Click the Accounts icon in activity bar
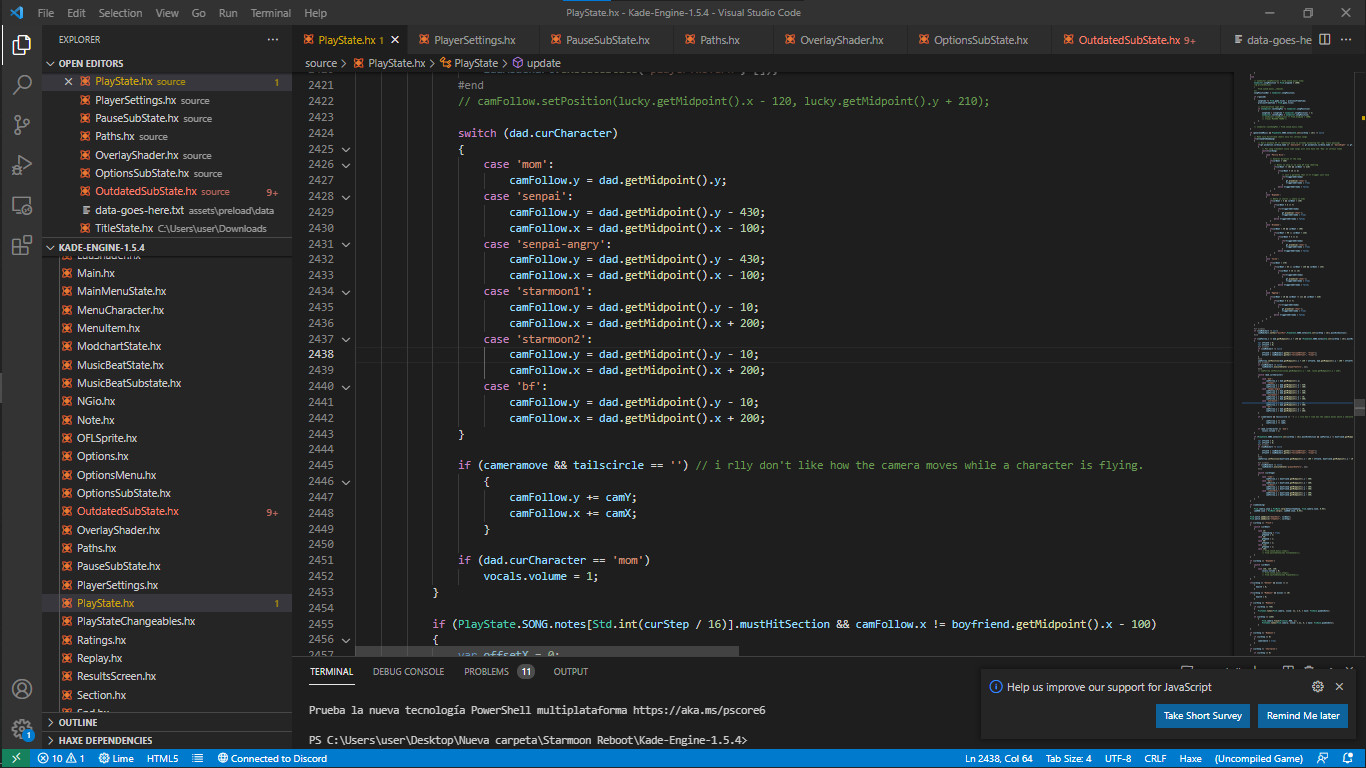1366x768 pixels. click(21, 690)
